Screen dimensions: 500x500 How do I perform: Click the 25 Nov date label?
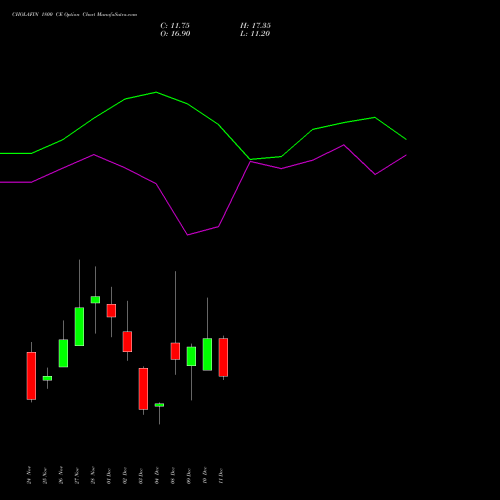(45, 475)
